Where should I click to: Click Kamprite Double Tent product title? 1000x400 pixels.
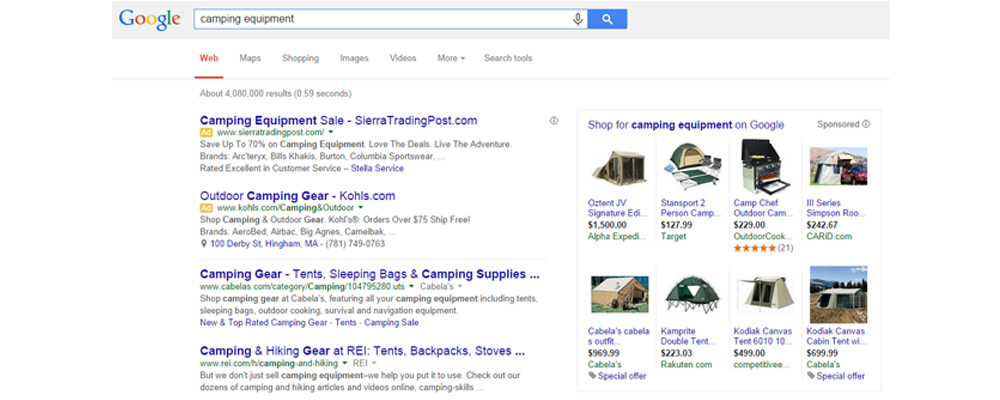(689, 336)
